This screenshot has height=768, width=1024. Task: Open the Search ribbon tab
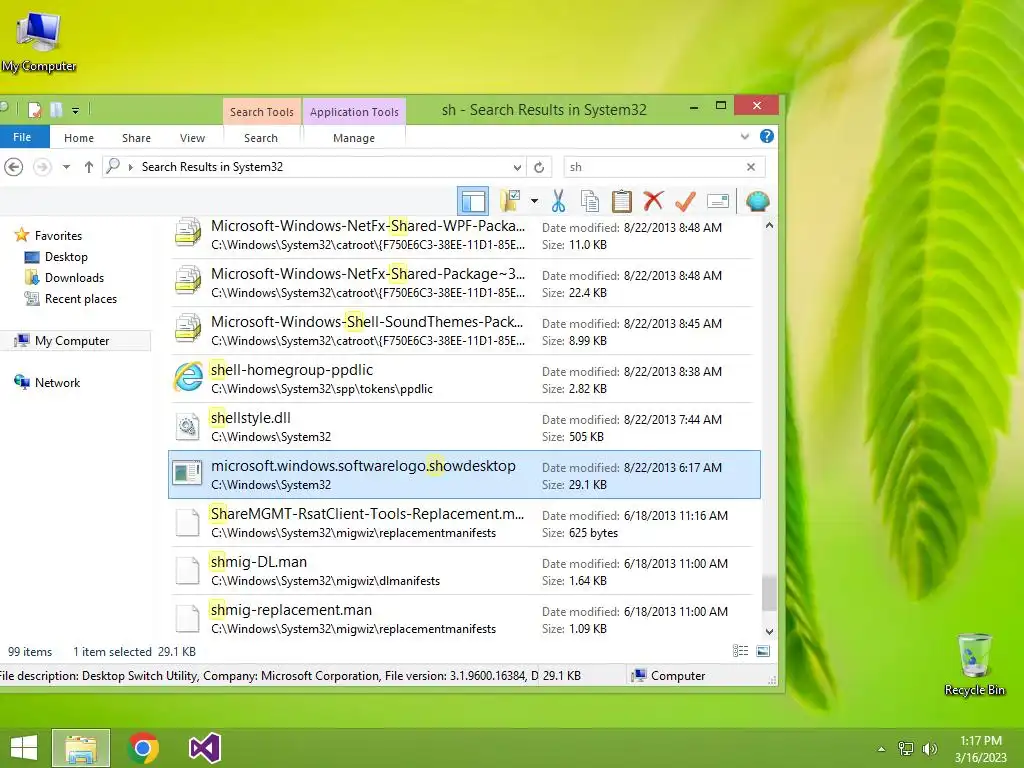[261, 138]
